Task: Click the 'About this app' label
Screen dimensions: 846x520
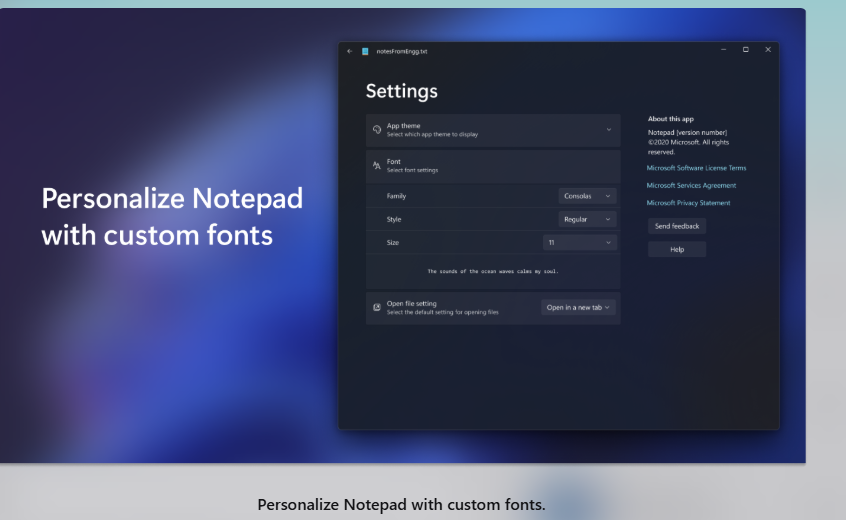Action: click(671, 119)
